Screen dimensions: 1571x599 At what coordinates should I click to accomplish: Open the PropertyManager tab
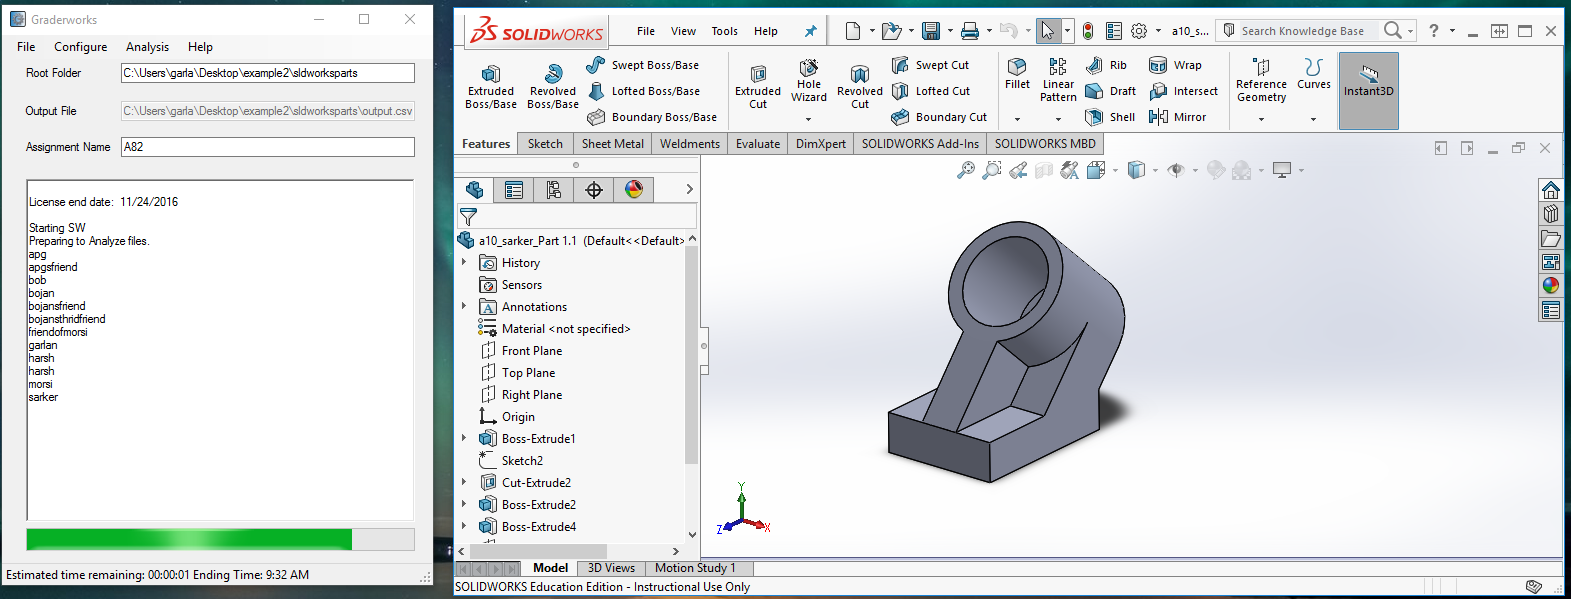point(514,190)
